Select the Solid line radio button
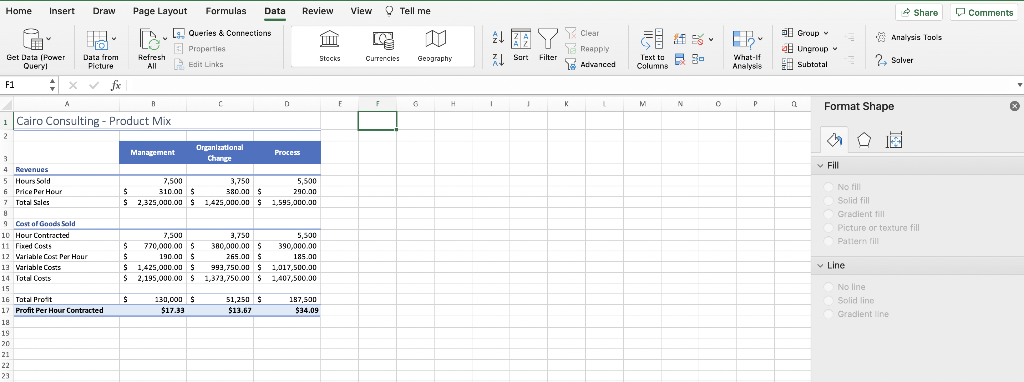Viewport: 1024px width, 382px height. click(829, 301)
